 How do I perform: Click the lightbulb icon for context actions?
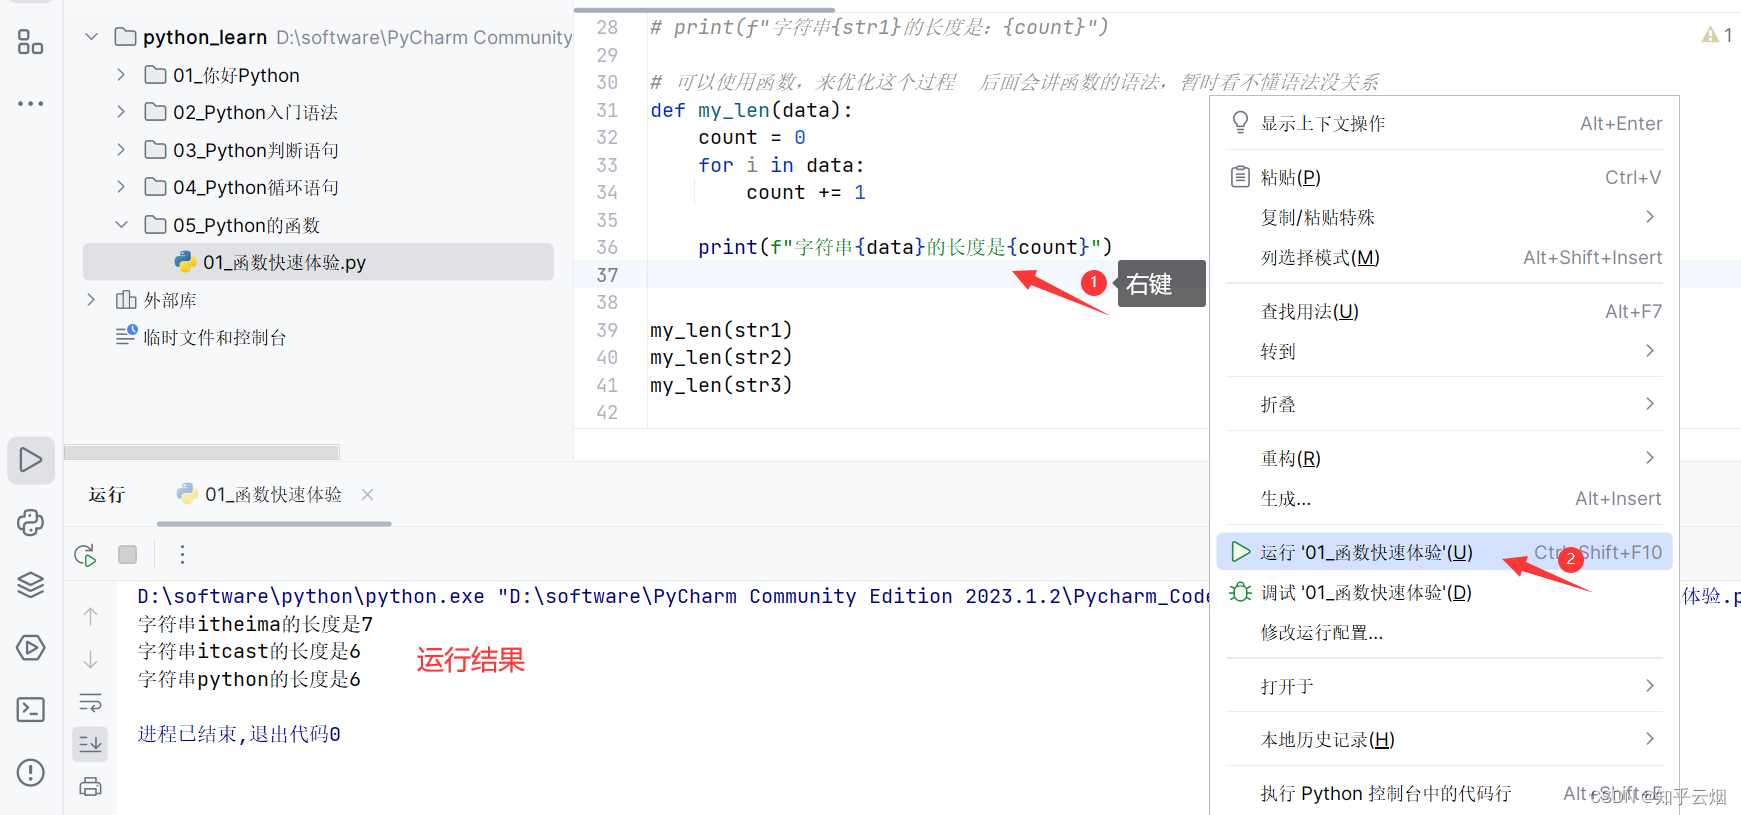pyautogui.click(x=1240, y=123)
